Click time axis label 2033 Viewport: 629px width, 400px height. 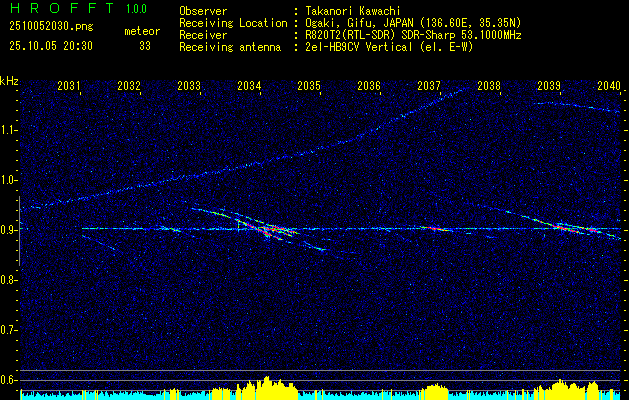tap(189, 85)
